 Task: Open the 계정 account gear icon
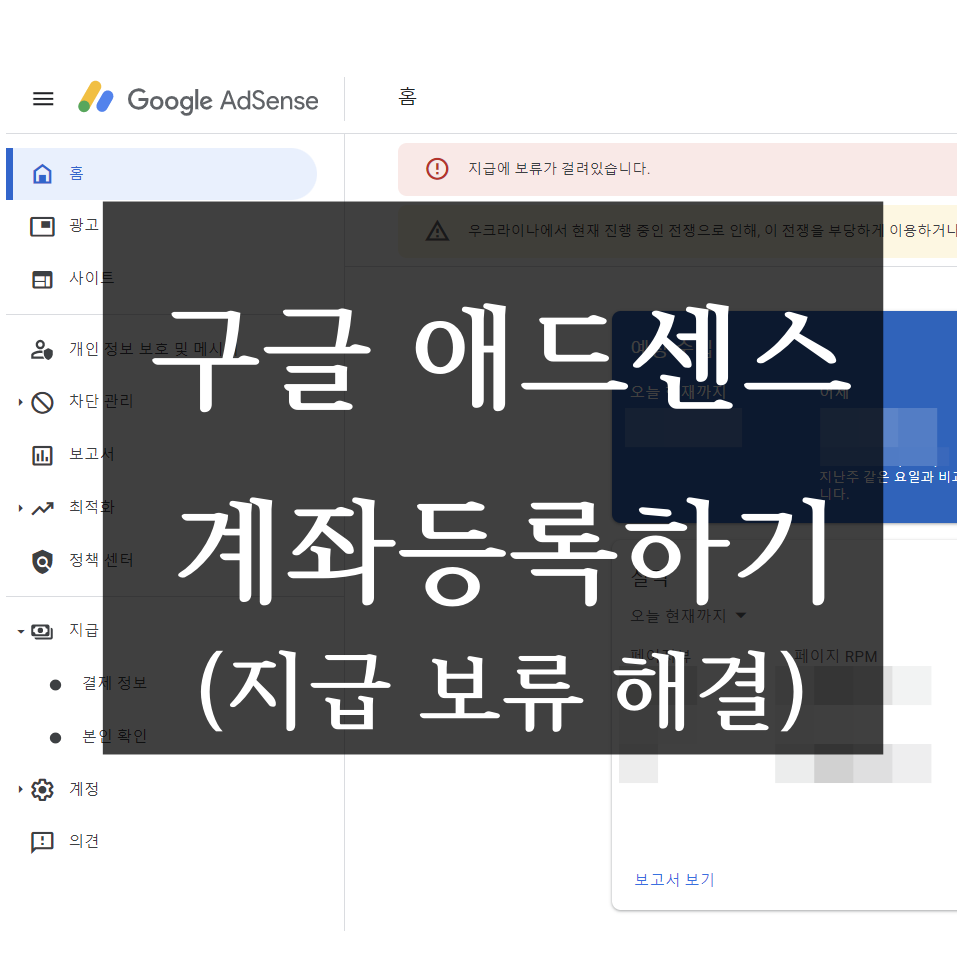(42, 790)
